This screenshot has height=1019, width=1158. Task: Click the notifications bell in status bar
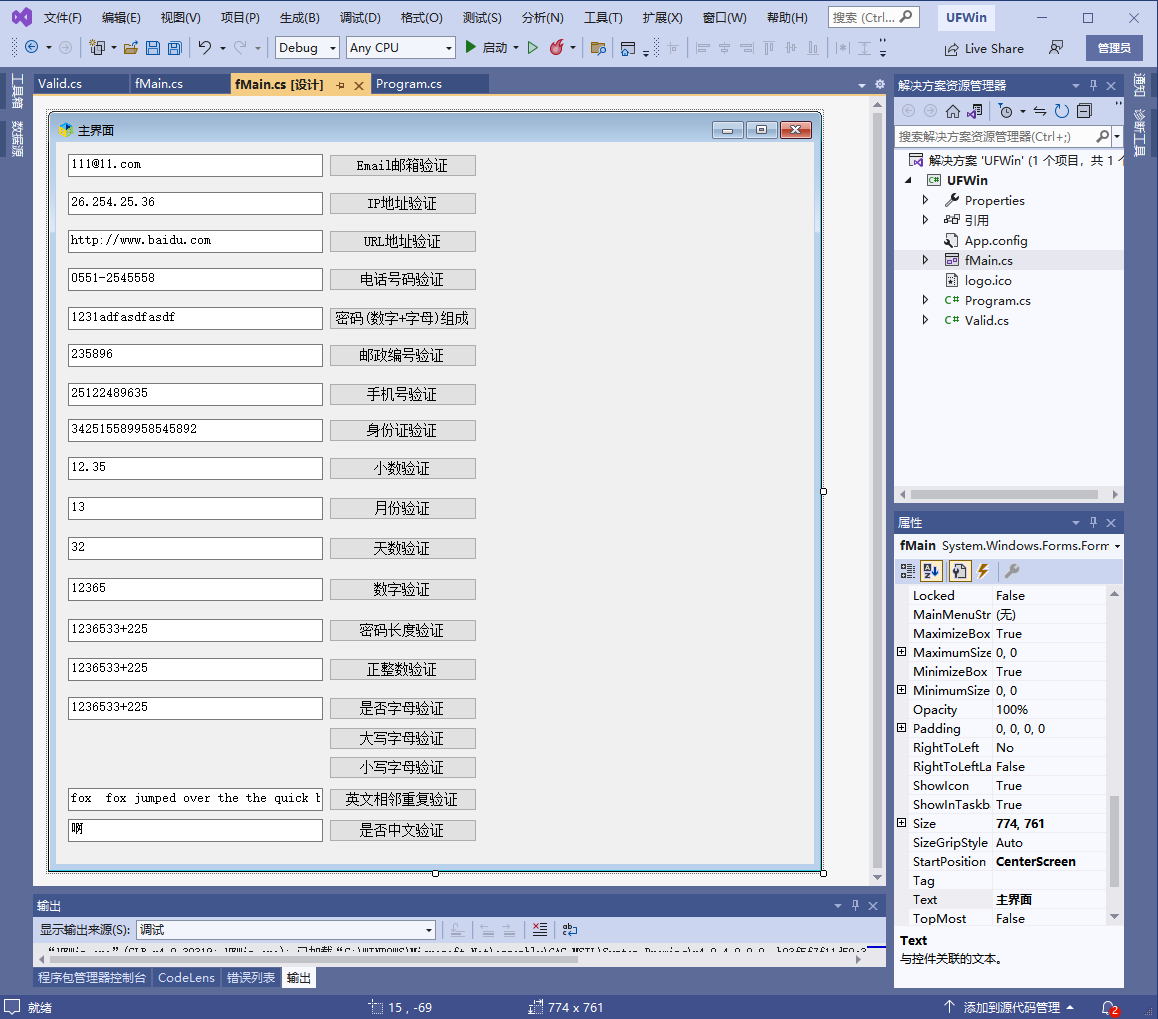pos(1109,1007)
